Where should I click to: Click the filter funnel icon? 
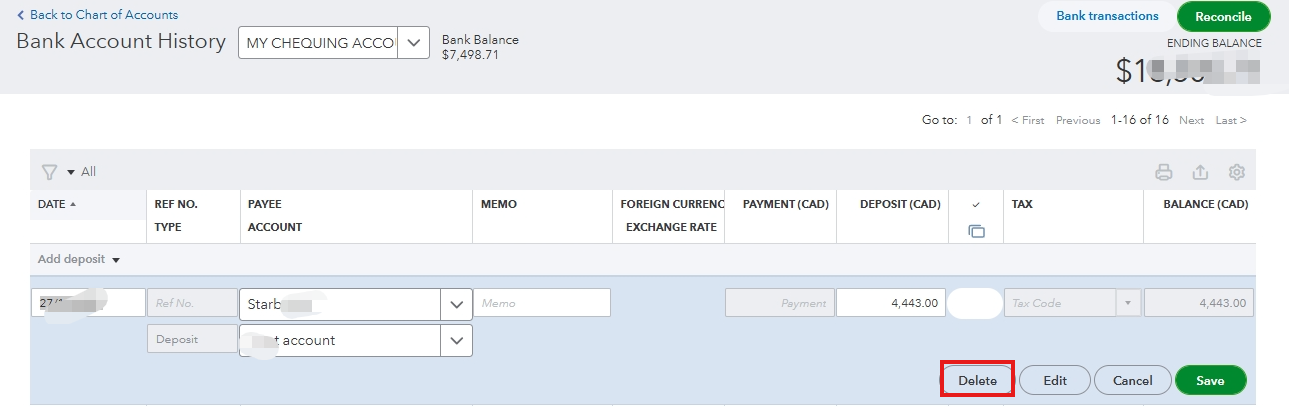pos(49,172)
